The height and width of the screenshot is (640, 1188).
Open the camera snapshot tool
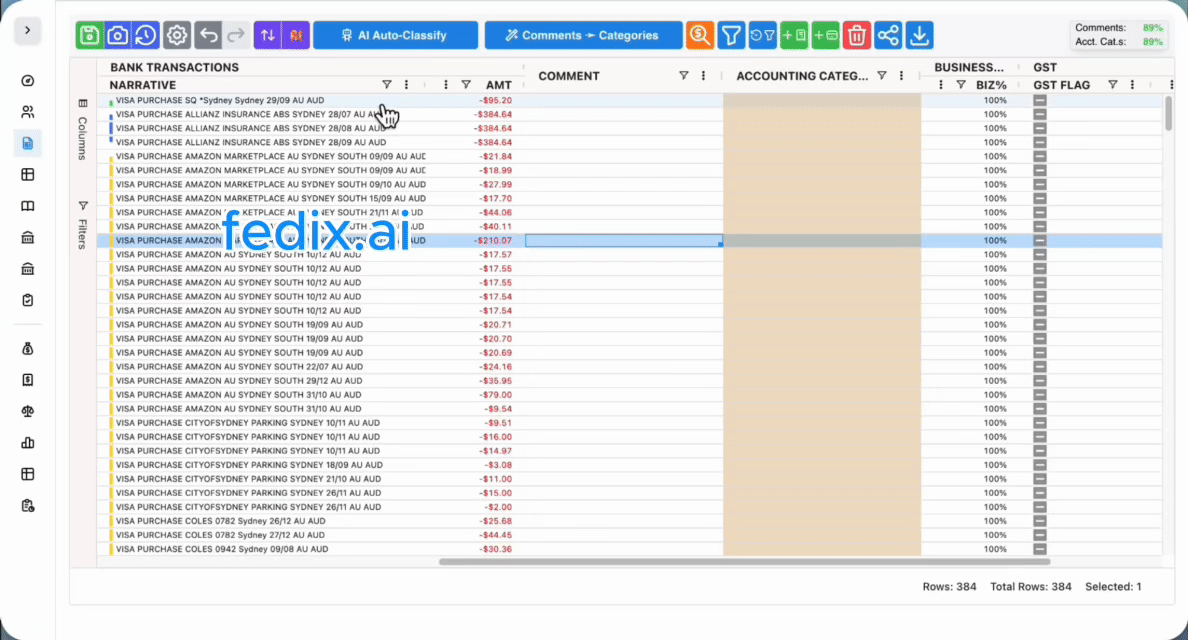coord(117,35)
